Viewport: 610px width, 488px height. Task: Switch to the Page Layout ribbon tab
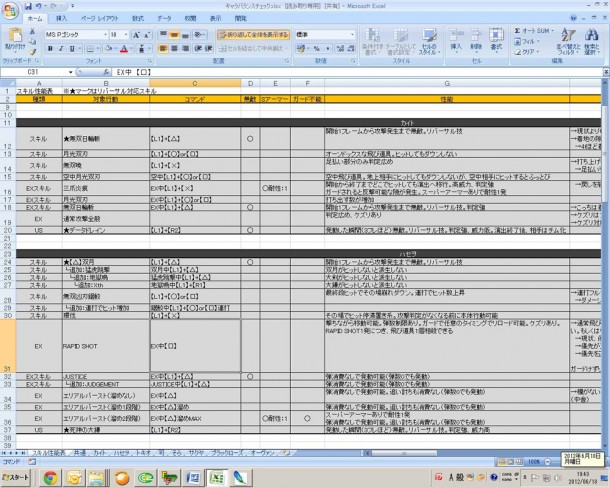[x=100, y=18]
